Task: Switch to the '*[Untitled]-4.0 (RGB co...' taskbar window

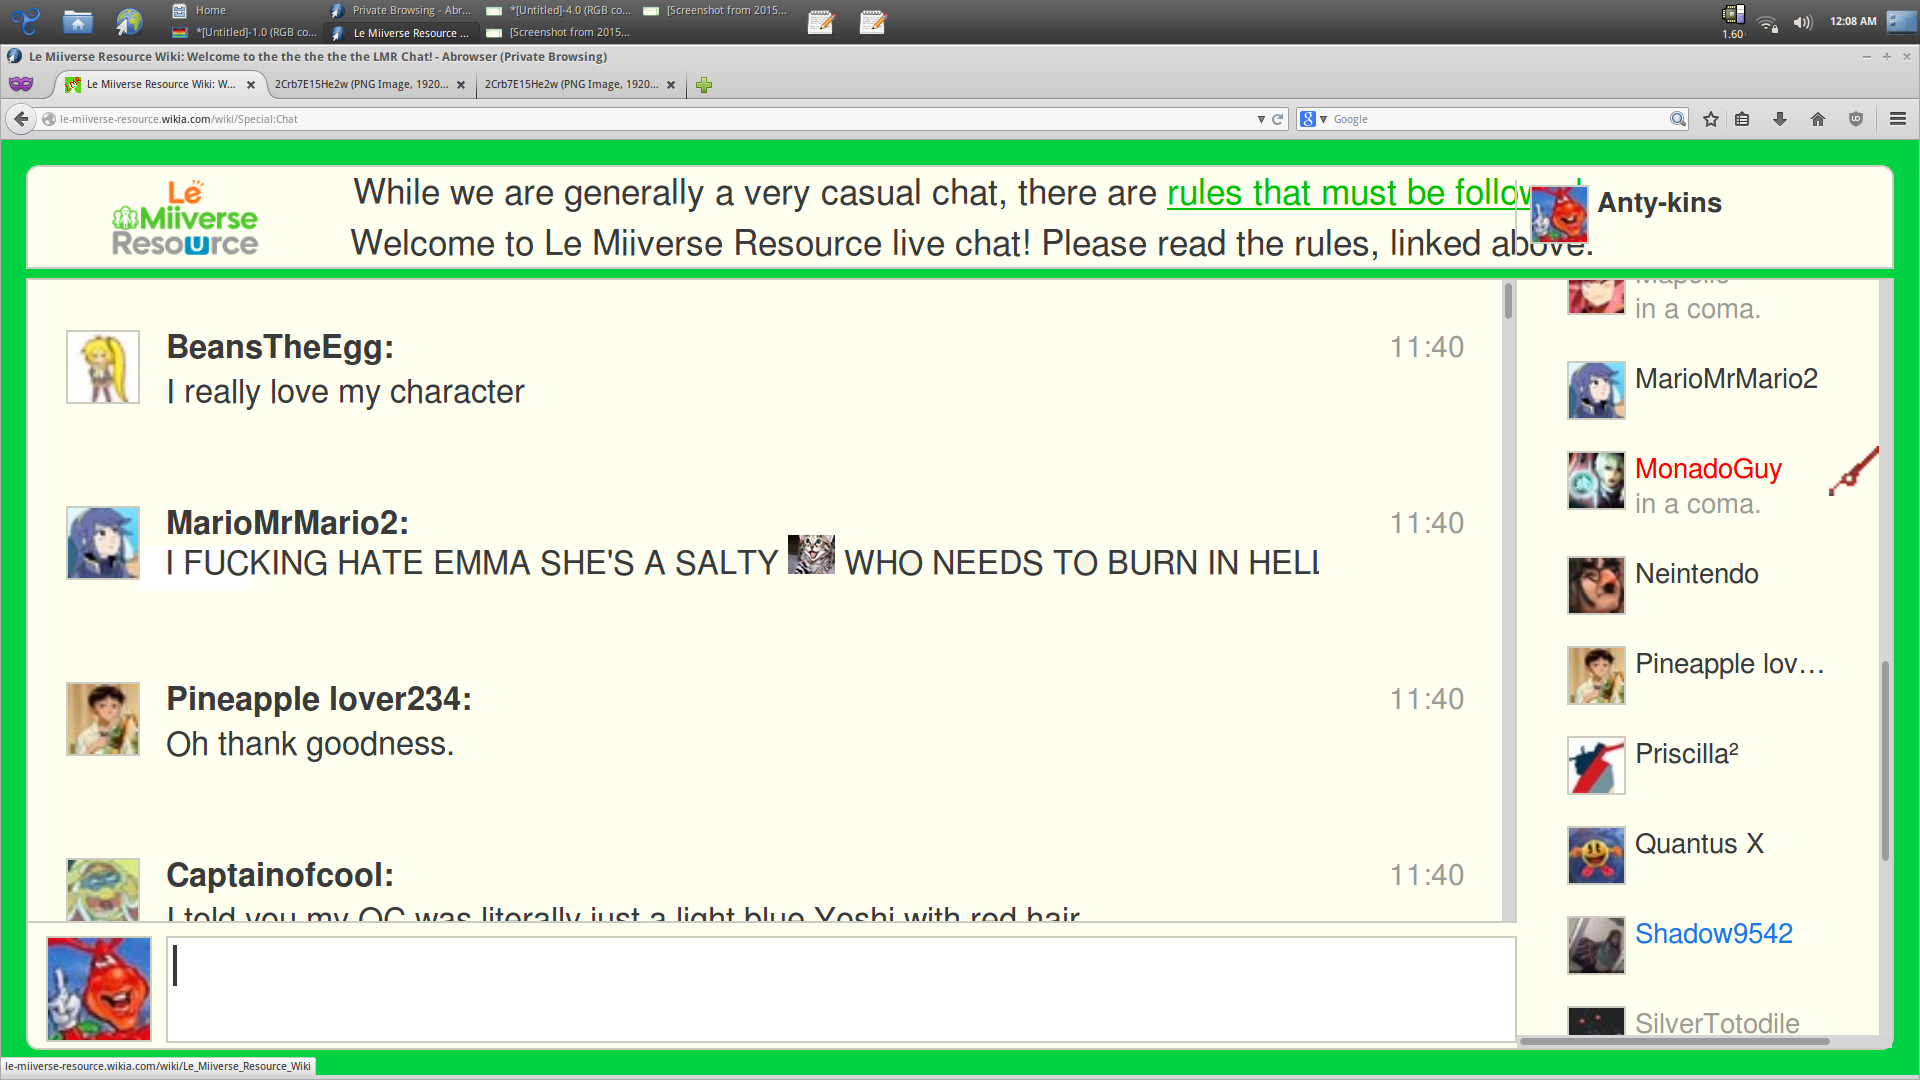Action: click(559, 10)
